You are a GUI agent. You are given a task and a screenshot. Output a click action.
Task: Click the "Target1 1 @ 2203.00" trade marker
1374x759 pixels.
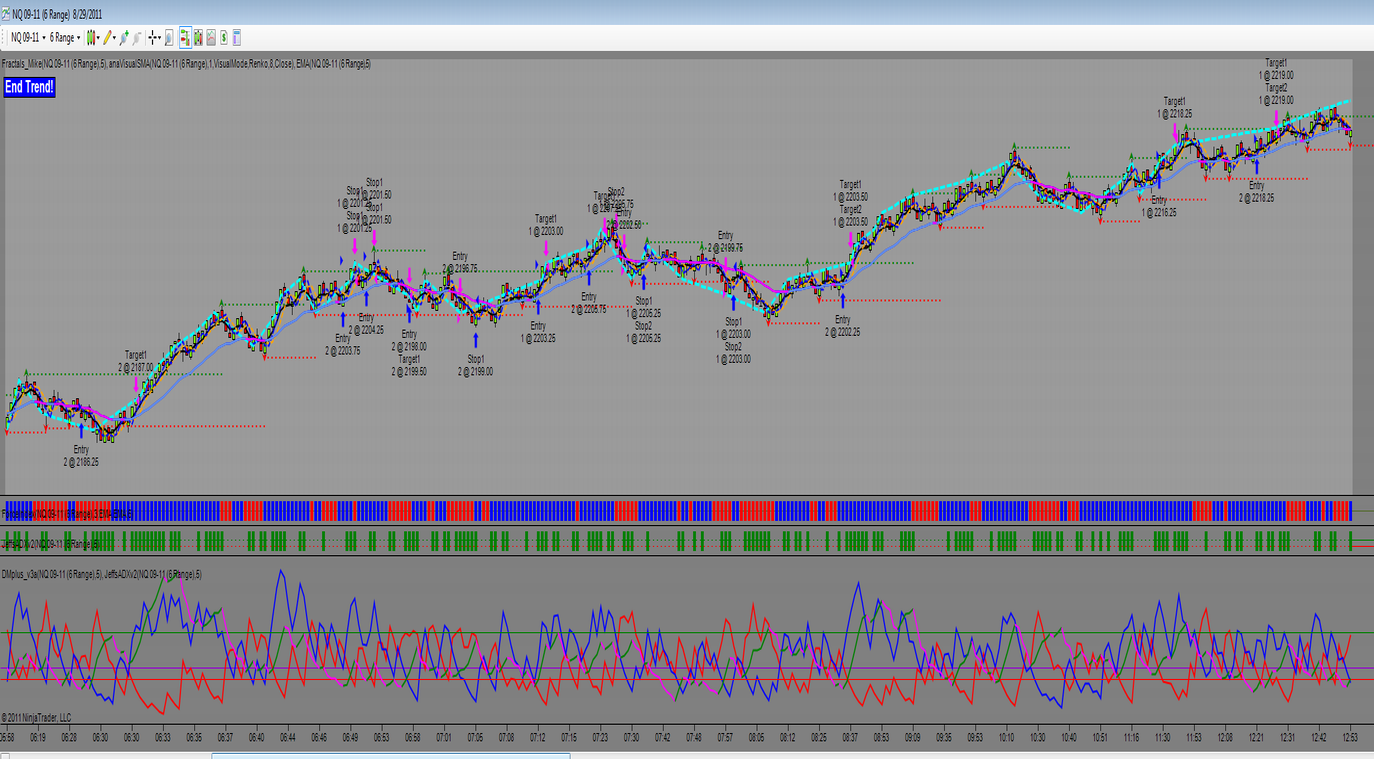(x=546, y=225)
